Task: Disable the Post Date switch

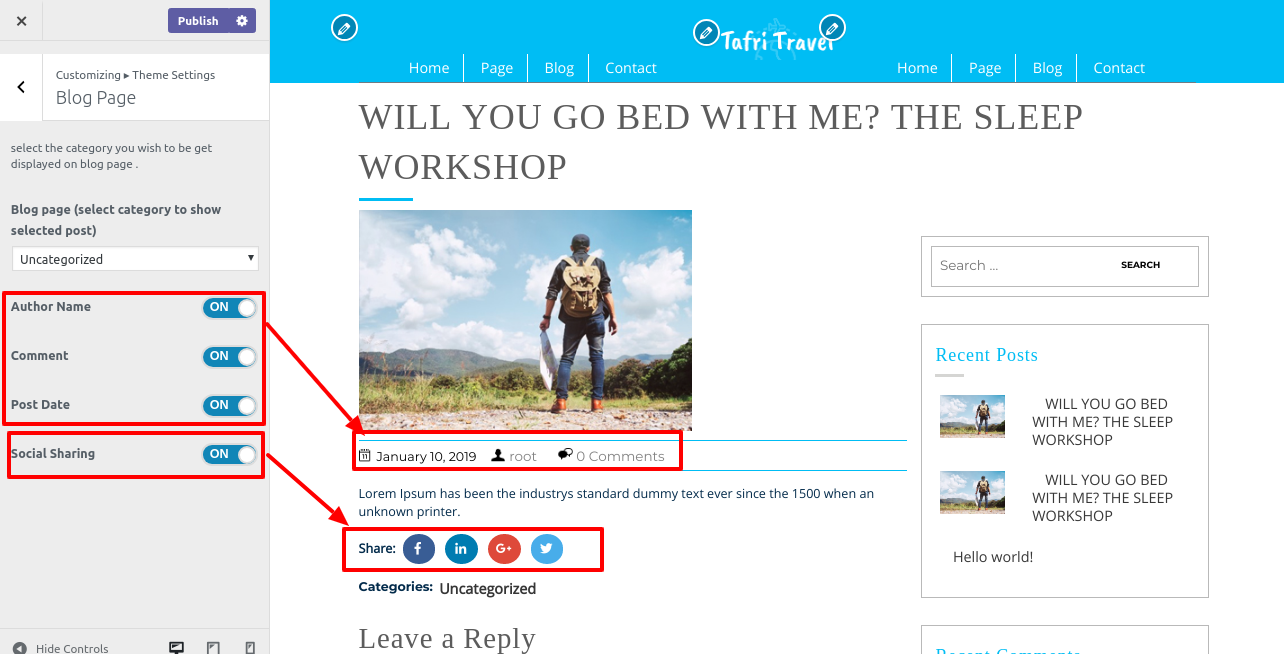Action: pos(230,405)
